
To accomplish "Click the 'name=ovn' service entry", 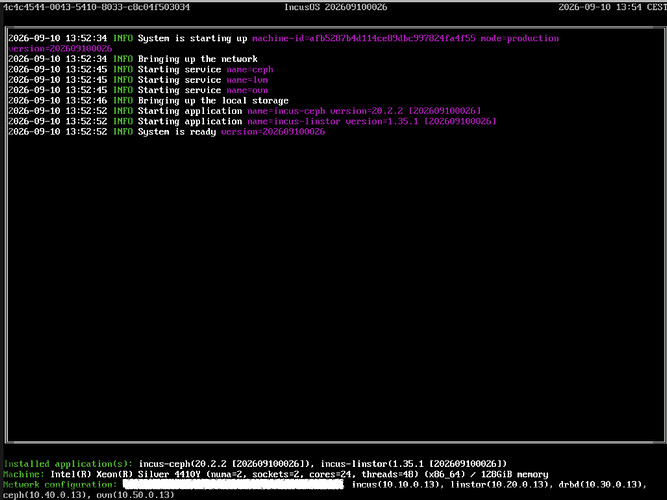I will point(247,90).
